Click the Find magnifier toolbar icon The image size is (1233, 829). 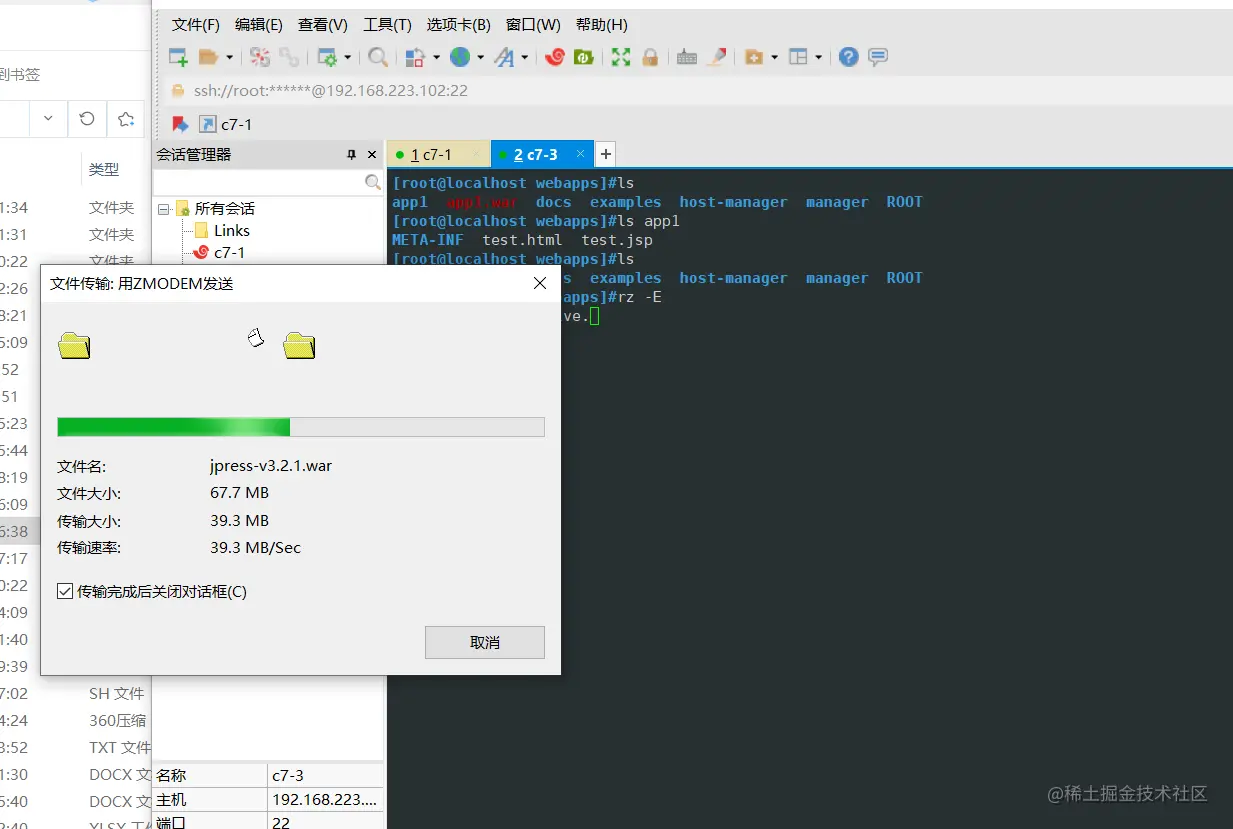click(x=378, y=57)
